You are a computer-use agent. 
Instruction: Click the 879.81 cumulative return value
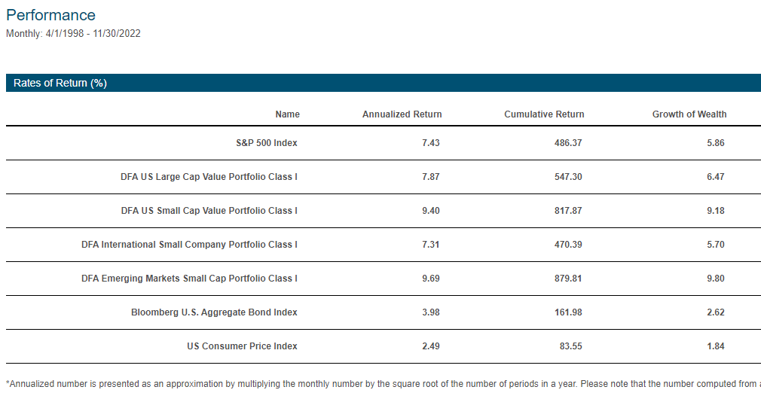[568, 279]
